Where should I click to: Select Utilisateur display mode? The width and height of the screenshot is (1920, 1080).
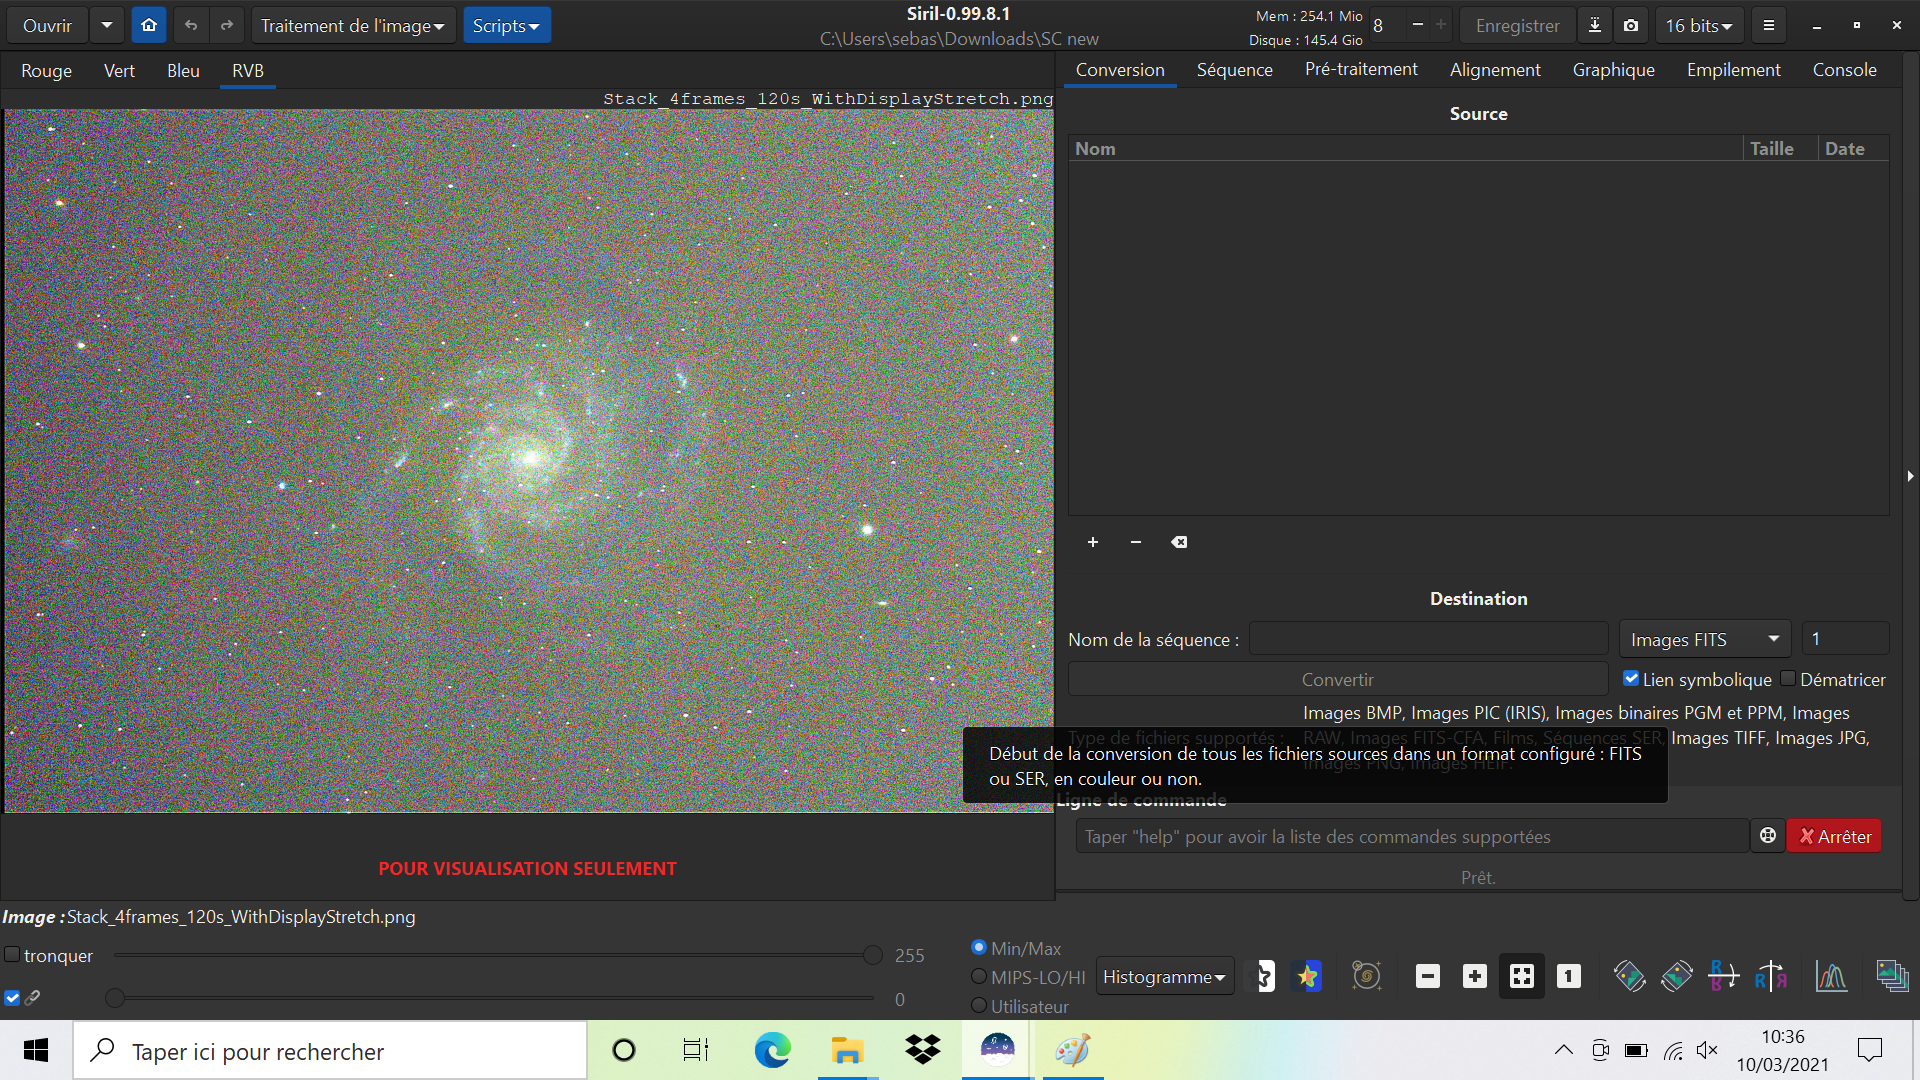[979, 1005]
